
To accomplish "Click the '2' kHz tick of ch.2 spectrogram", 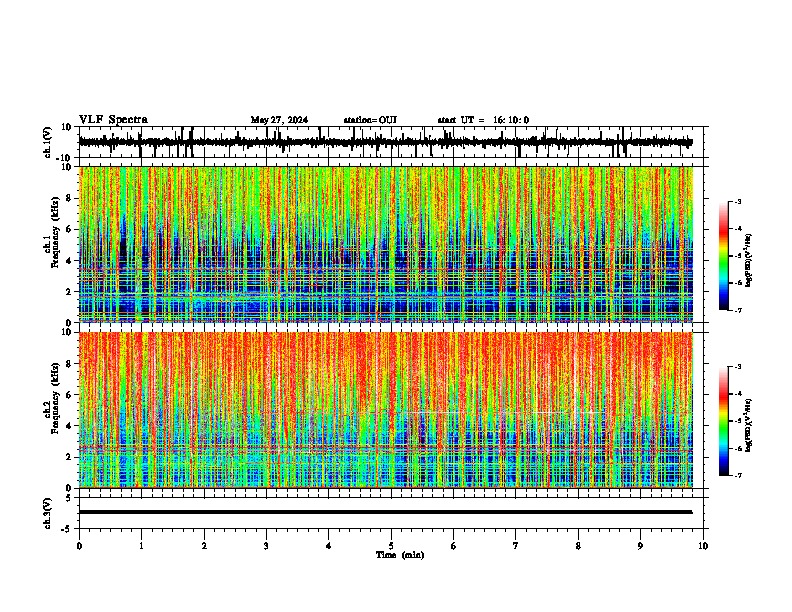I will click(69, 457).
